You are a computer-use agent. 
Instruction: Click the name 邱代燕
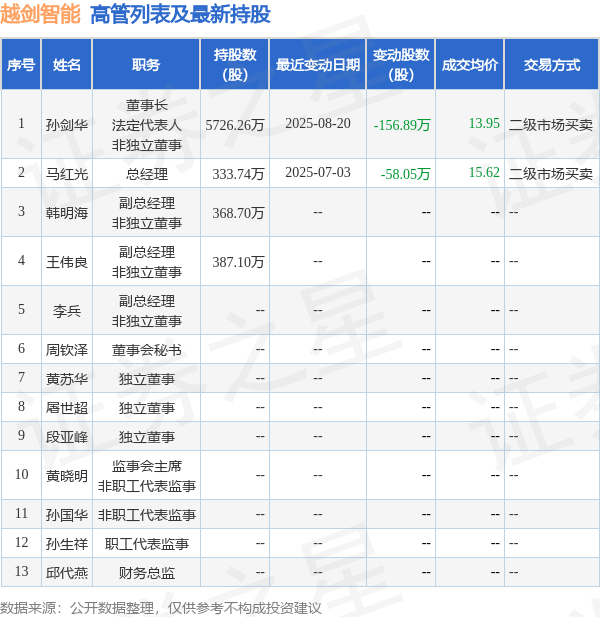pyautogui.click(x=66, y=573)
